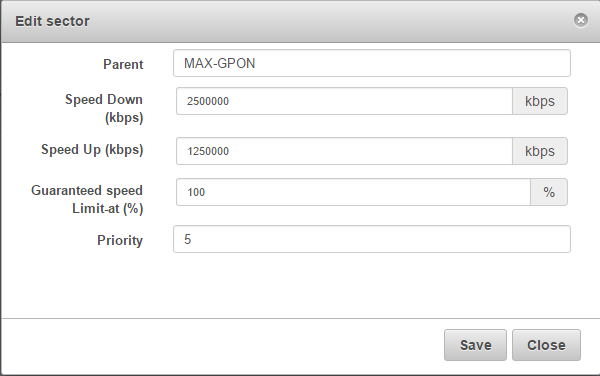Screen dimensions: 600x376
Task: Click the Speed Down (kbps) label
Action: (x=104, y=108)
